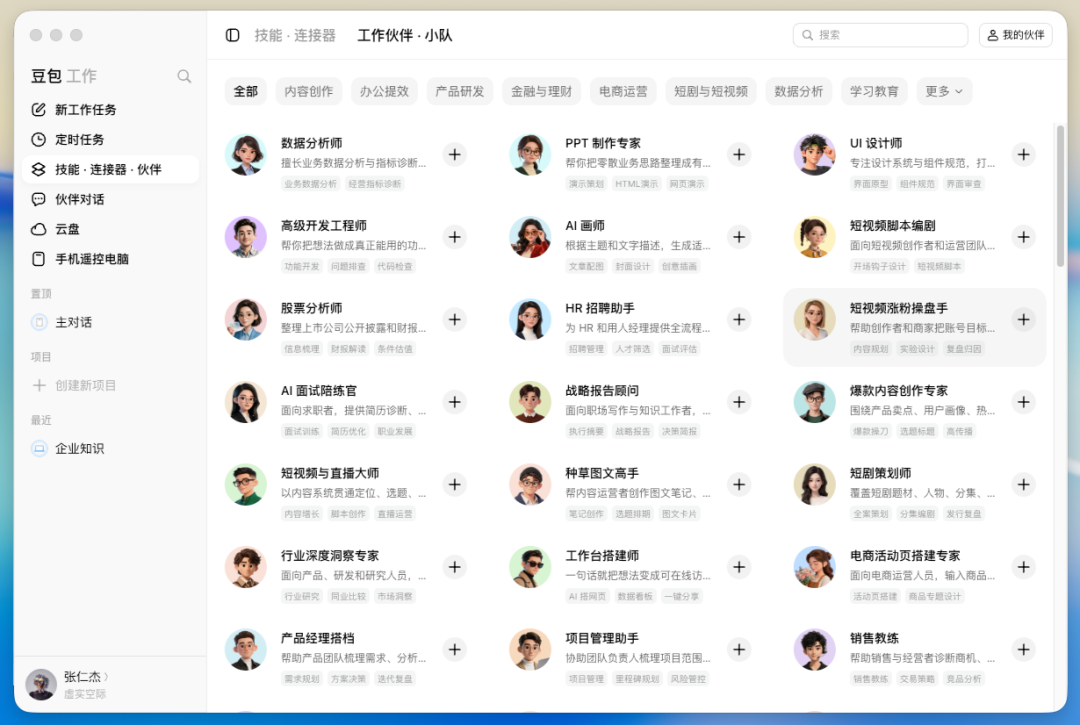Expand 张仁杰 account chevron
The image size is (1080, 725).
106,677
